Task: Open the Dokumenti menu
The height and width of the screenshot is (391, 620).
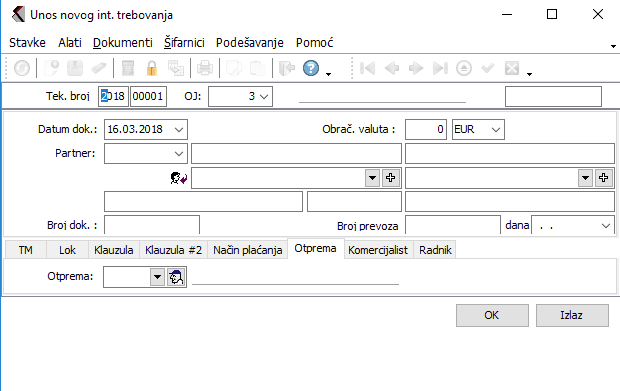Action: click(123, 43)
